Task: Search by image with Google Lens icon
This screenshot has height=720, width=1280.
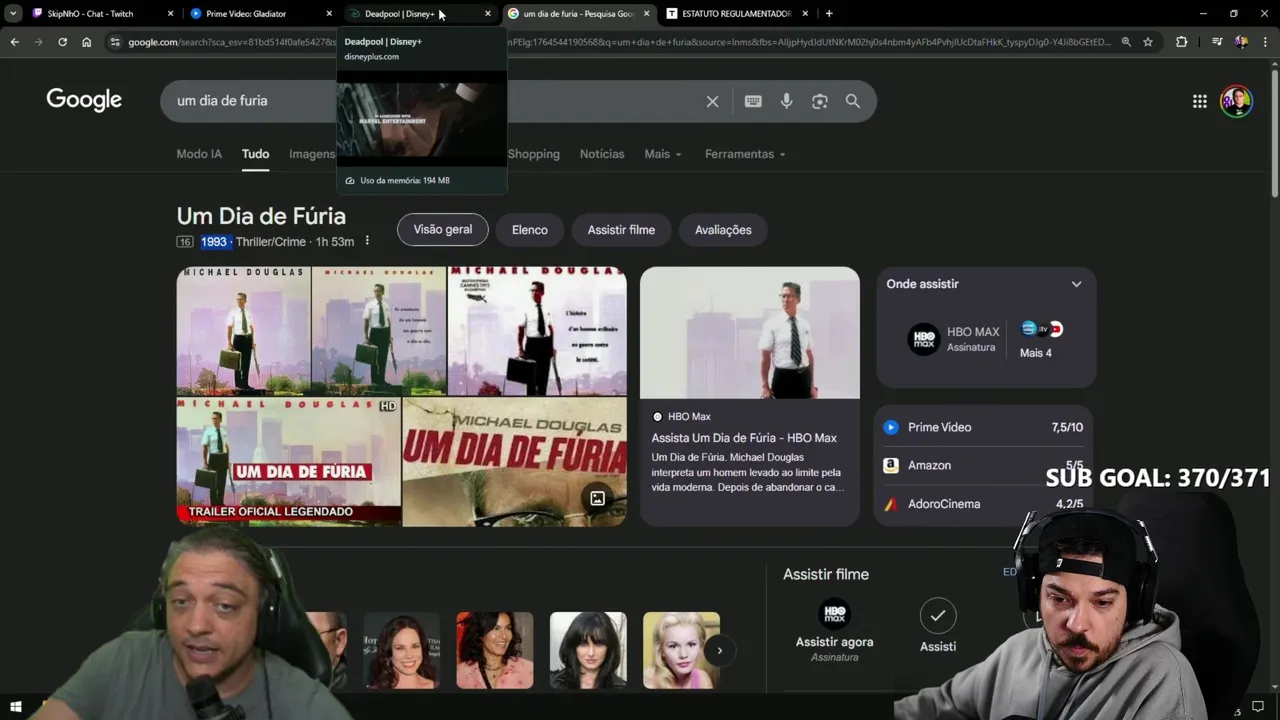Action: tap(819, 101)
